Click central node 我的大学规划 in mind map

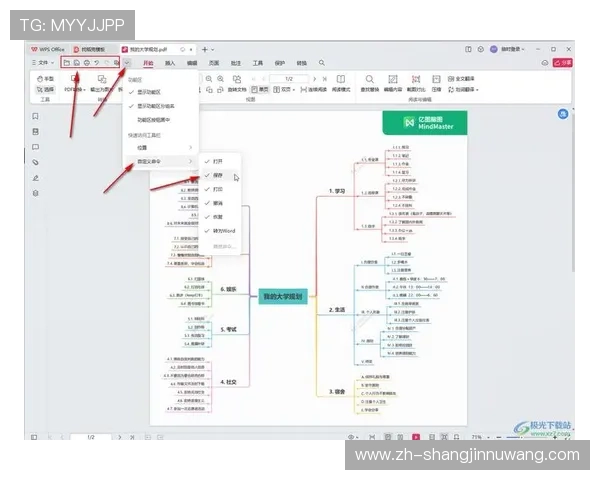coord(283,297)
